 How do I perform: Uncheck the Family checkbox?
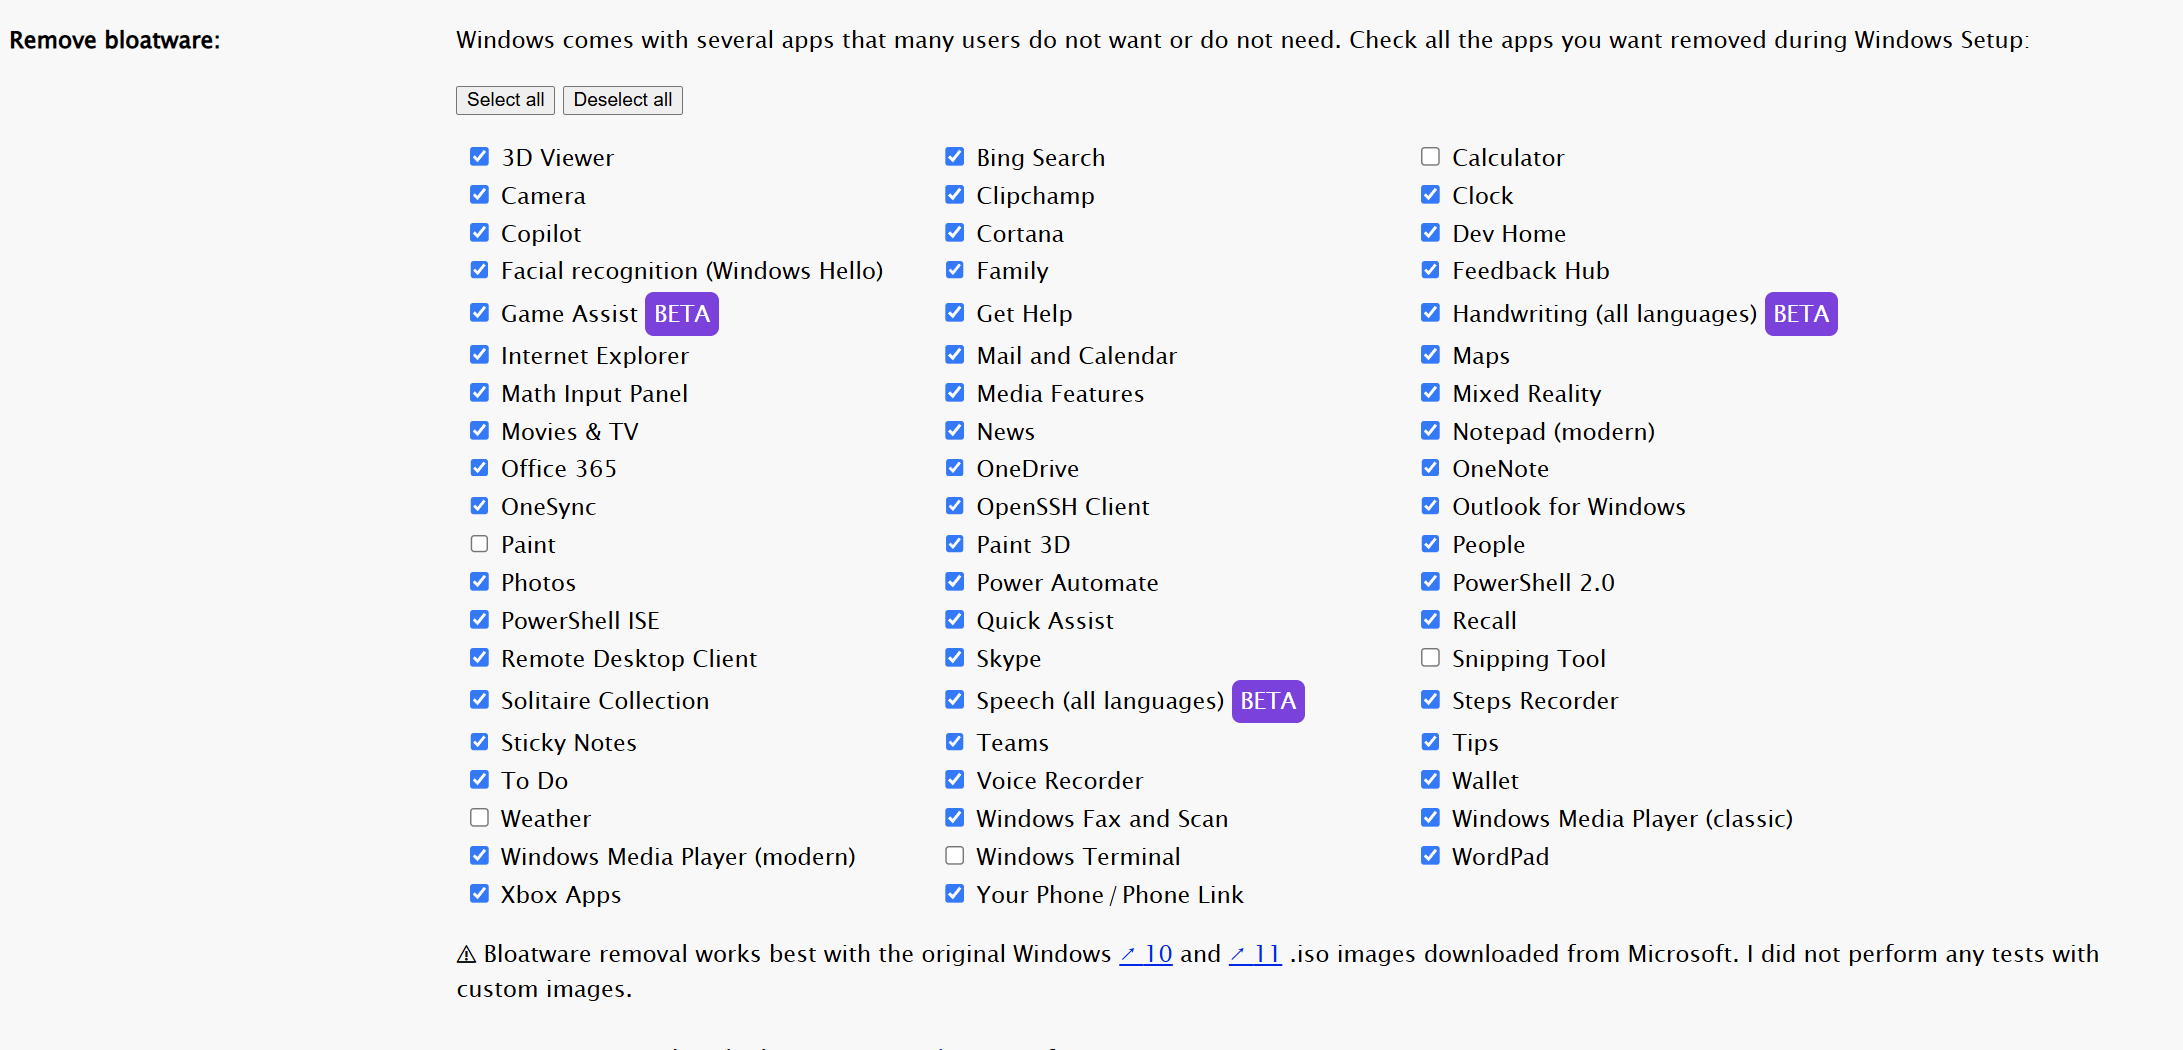pos(955,270)
